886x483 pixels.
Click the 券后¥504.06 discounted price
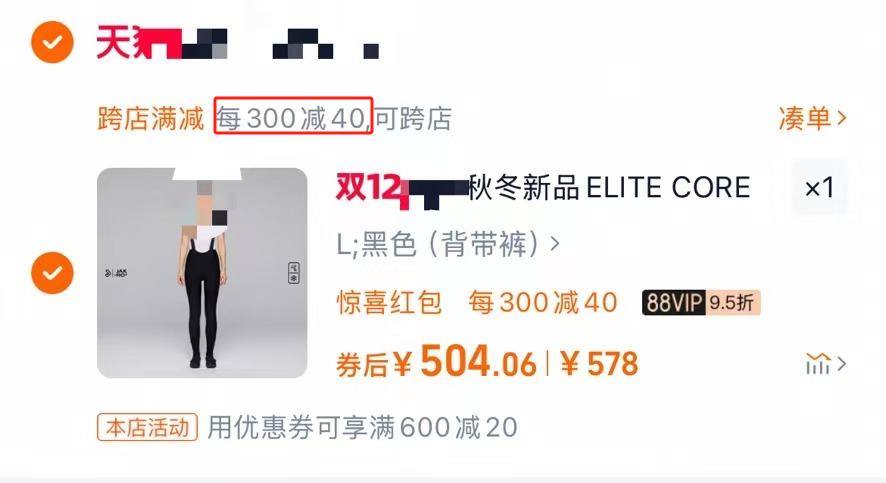436,362
